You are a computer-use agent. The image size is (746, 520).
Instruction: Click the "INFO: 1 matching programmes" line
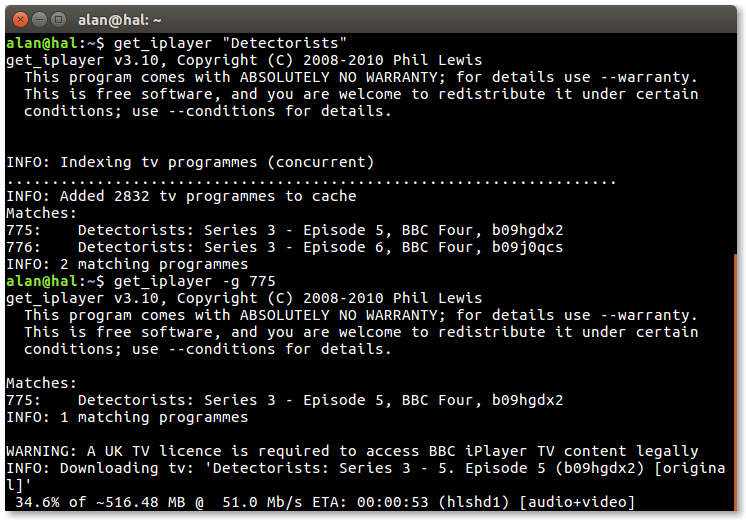pos(127,417)
